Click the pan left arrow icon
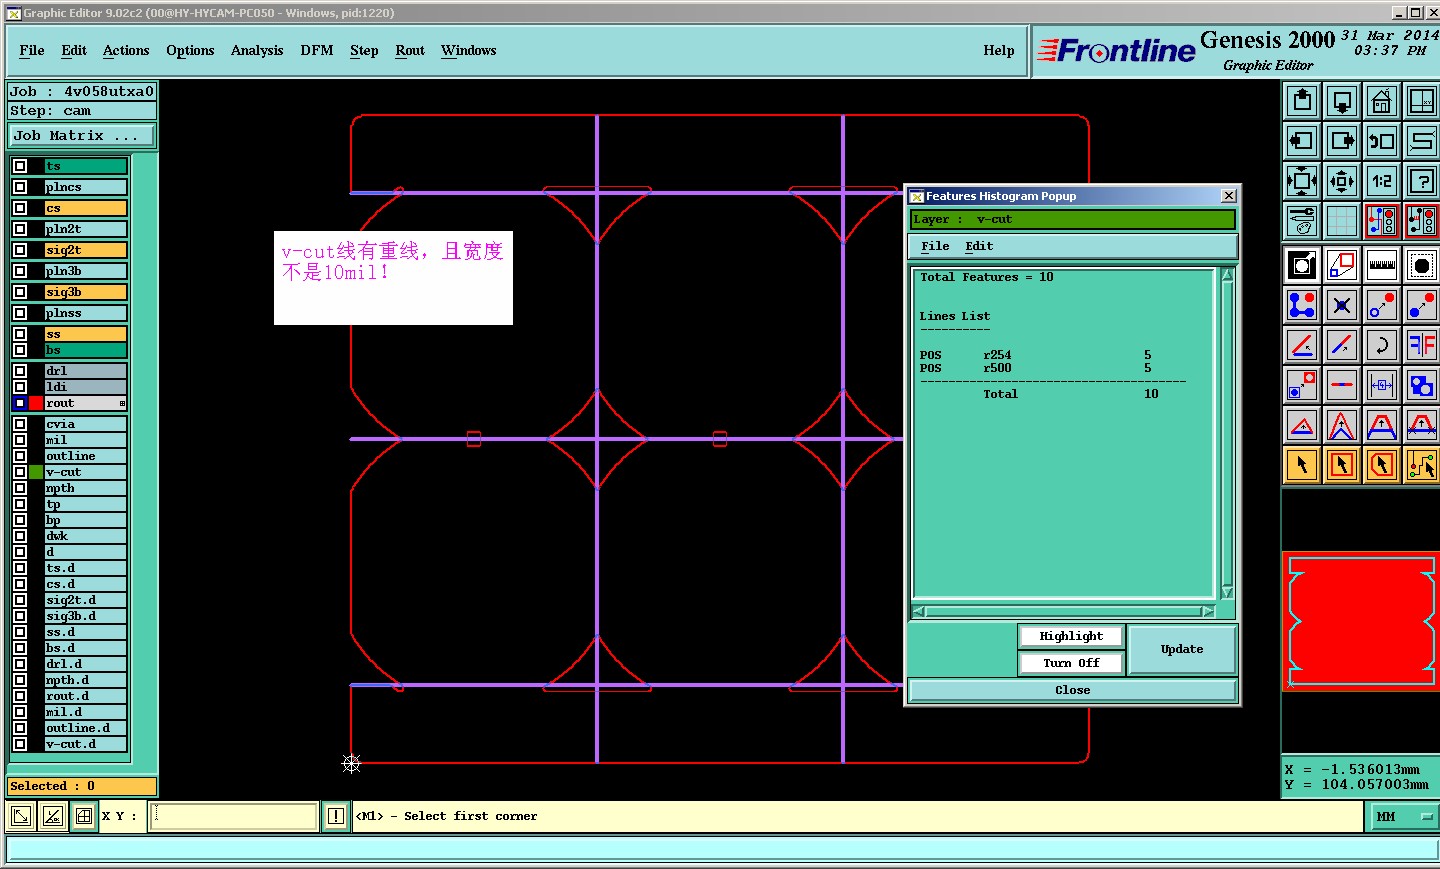1440x869 pixels. (x=1302, y=141)
